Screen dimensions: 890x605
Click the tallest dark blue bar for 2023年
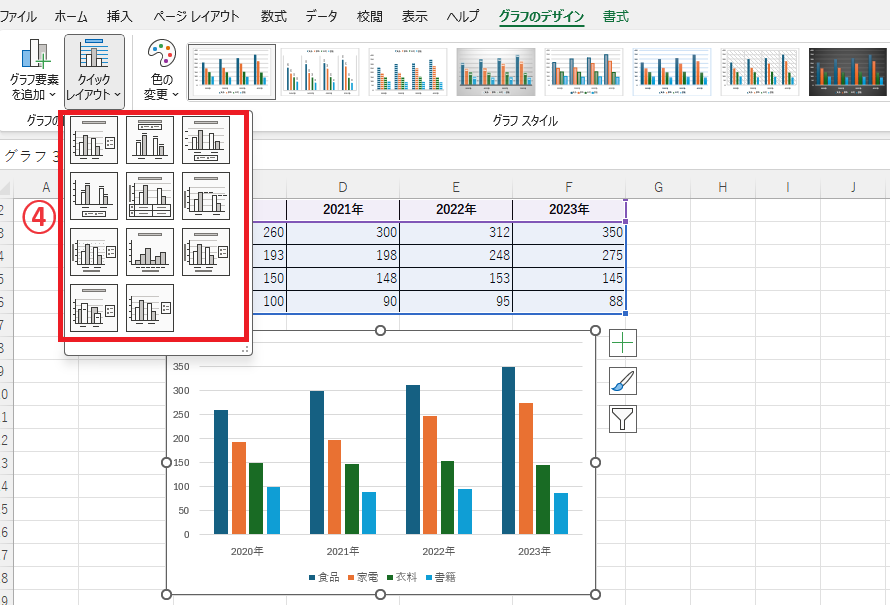coord(509,451)
